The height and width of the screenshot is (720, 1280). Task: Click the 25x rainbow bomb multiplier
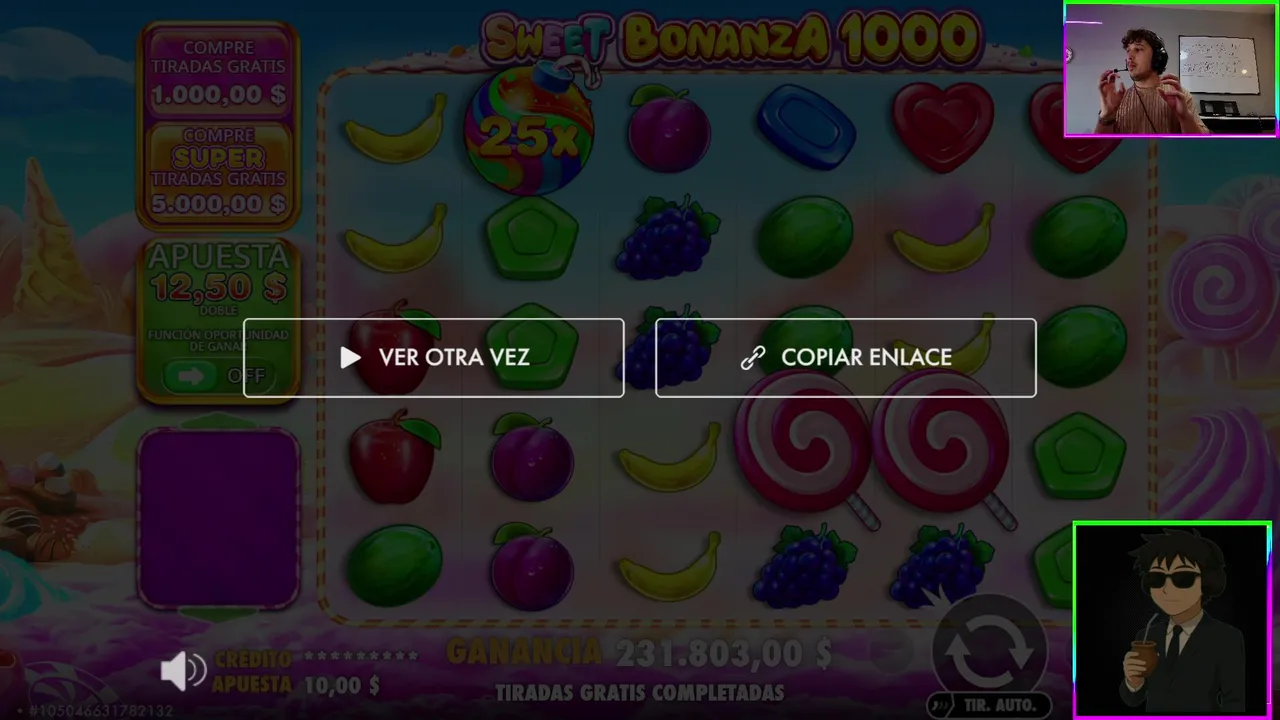[x=530, y=130]
